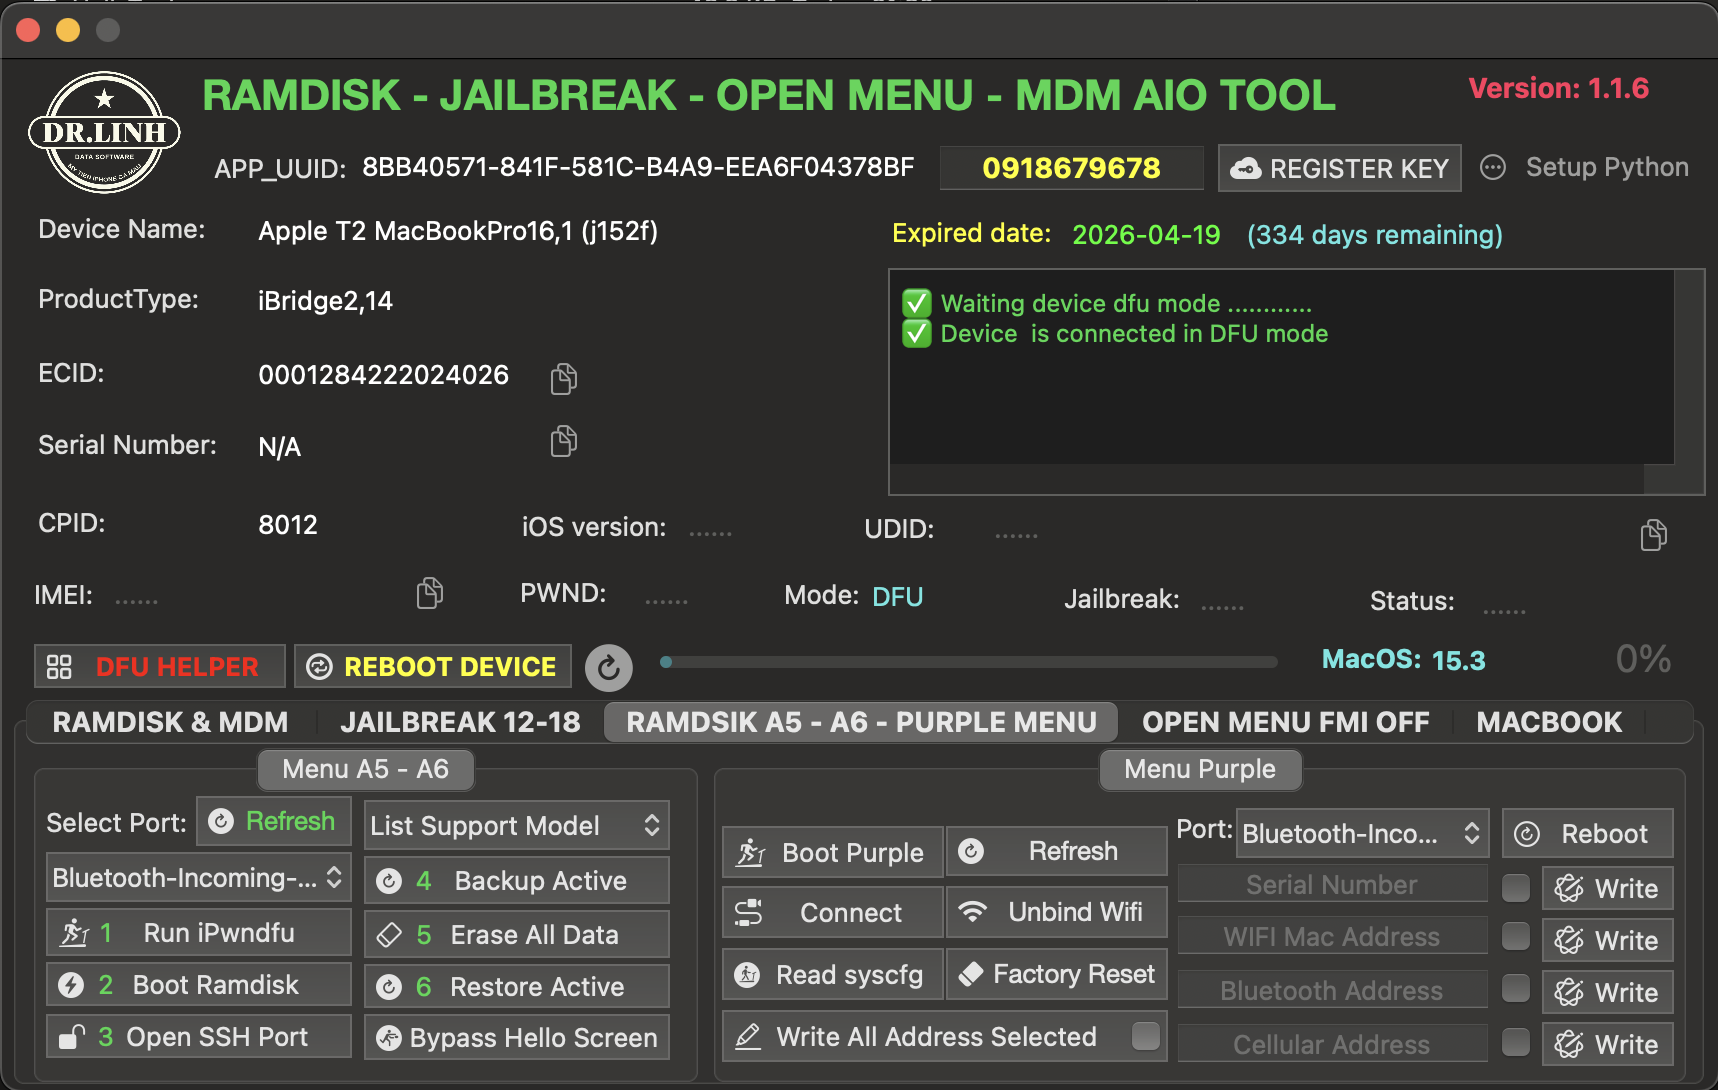Click Write for WIFI Mac Address
Image resolution: width=1718 pixels, height=1090 pixels.
click(1607, 940)
